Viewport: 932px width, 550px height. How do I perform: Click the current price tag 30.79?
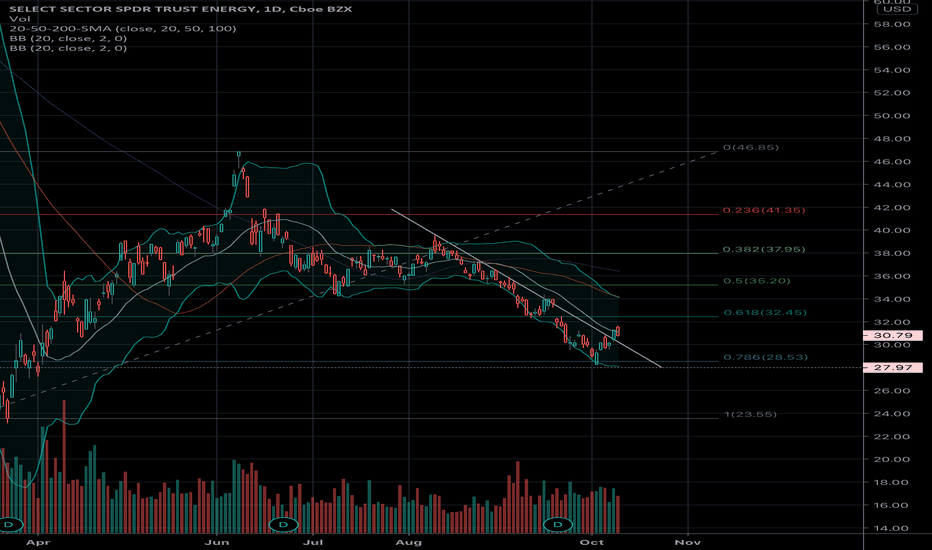893,335
